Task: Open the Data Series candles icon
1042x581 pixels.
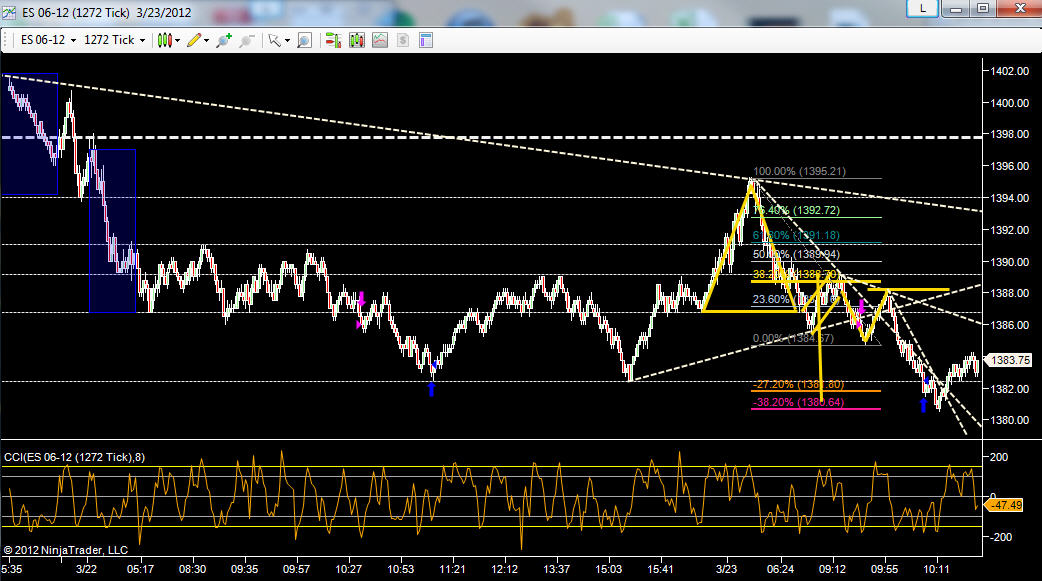Action: point(357,41)
